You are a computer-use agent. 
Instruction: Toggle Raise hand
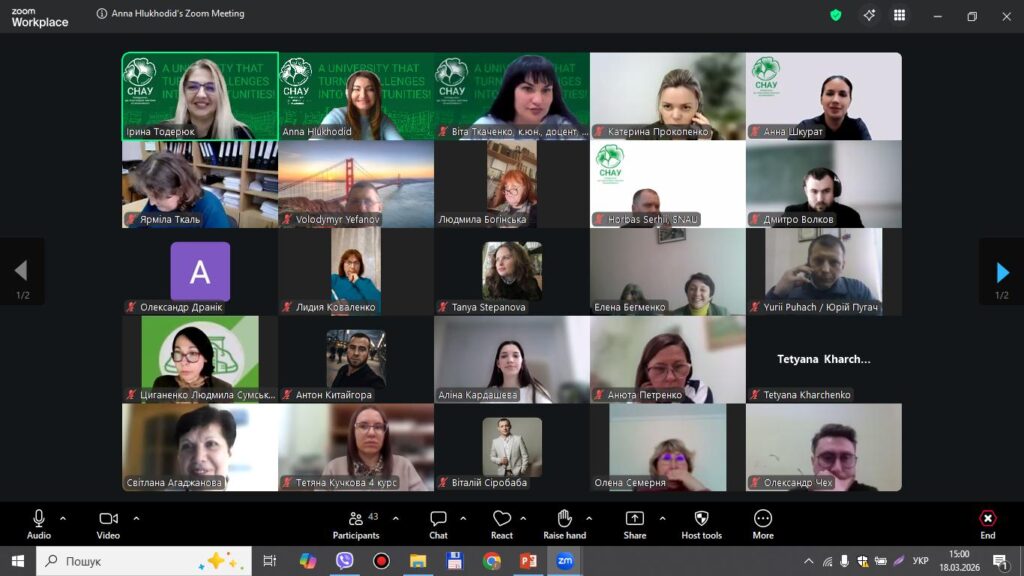tap(564, 524)
